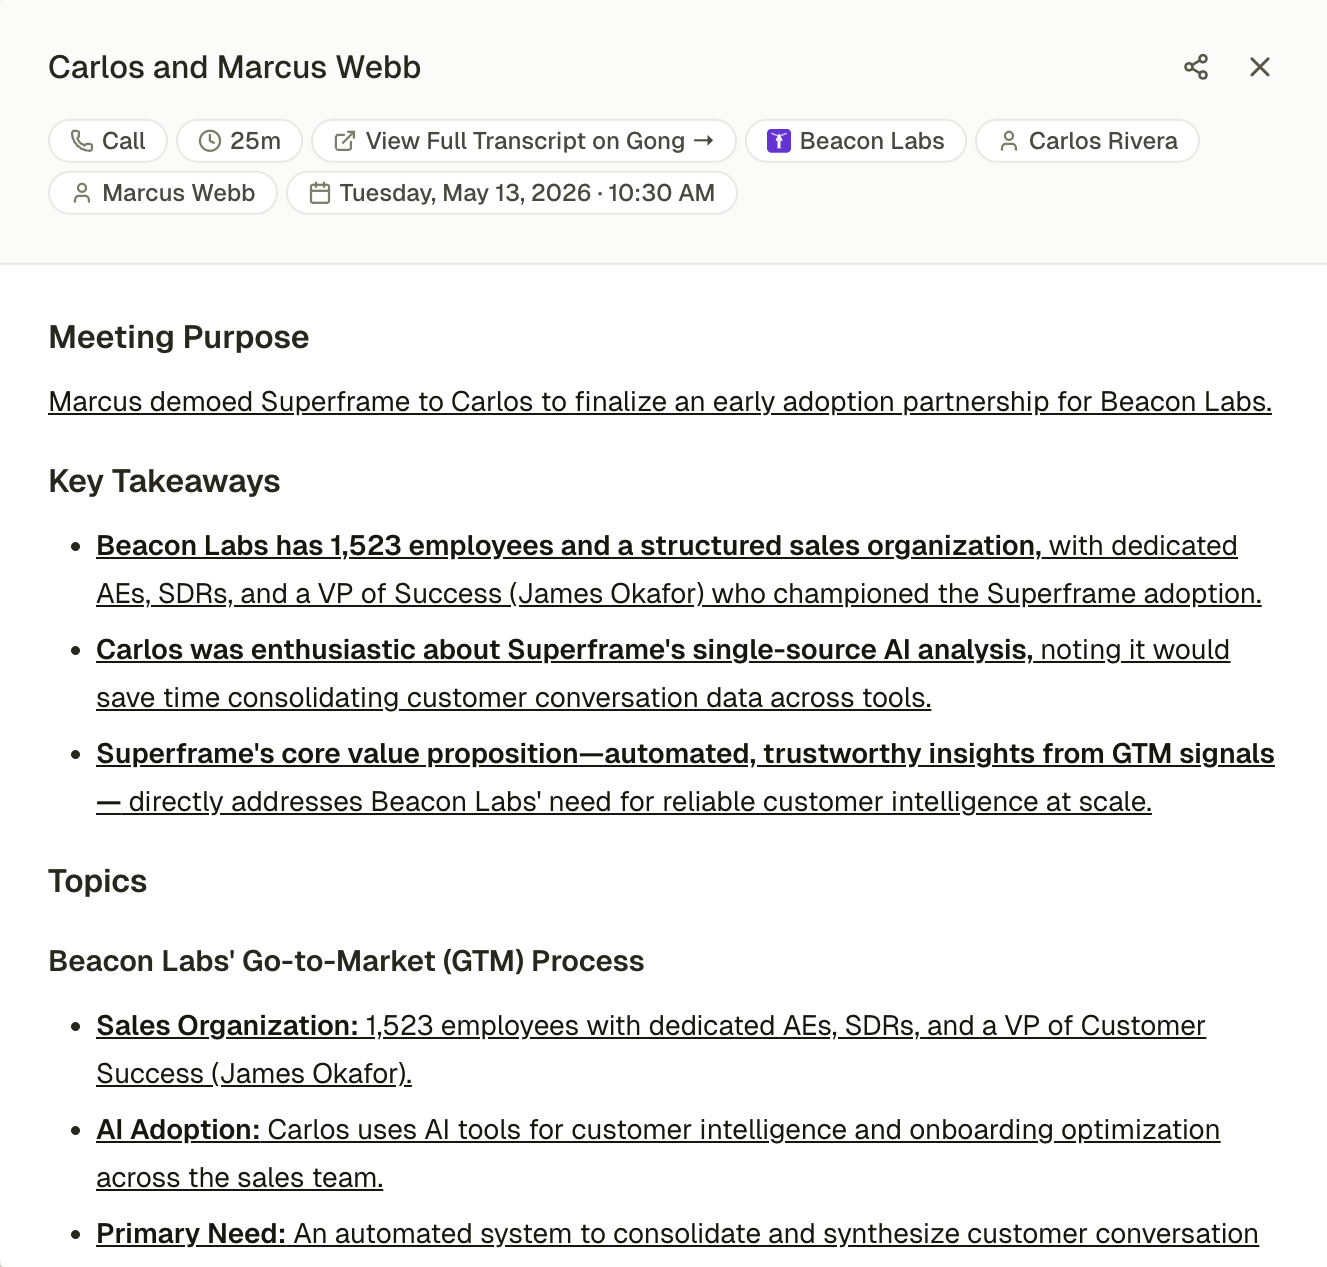Click the takeaway about 1,523 employees

(x=679, y=570)
